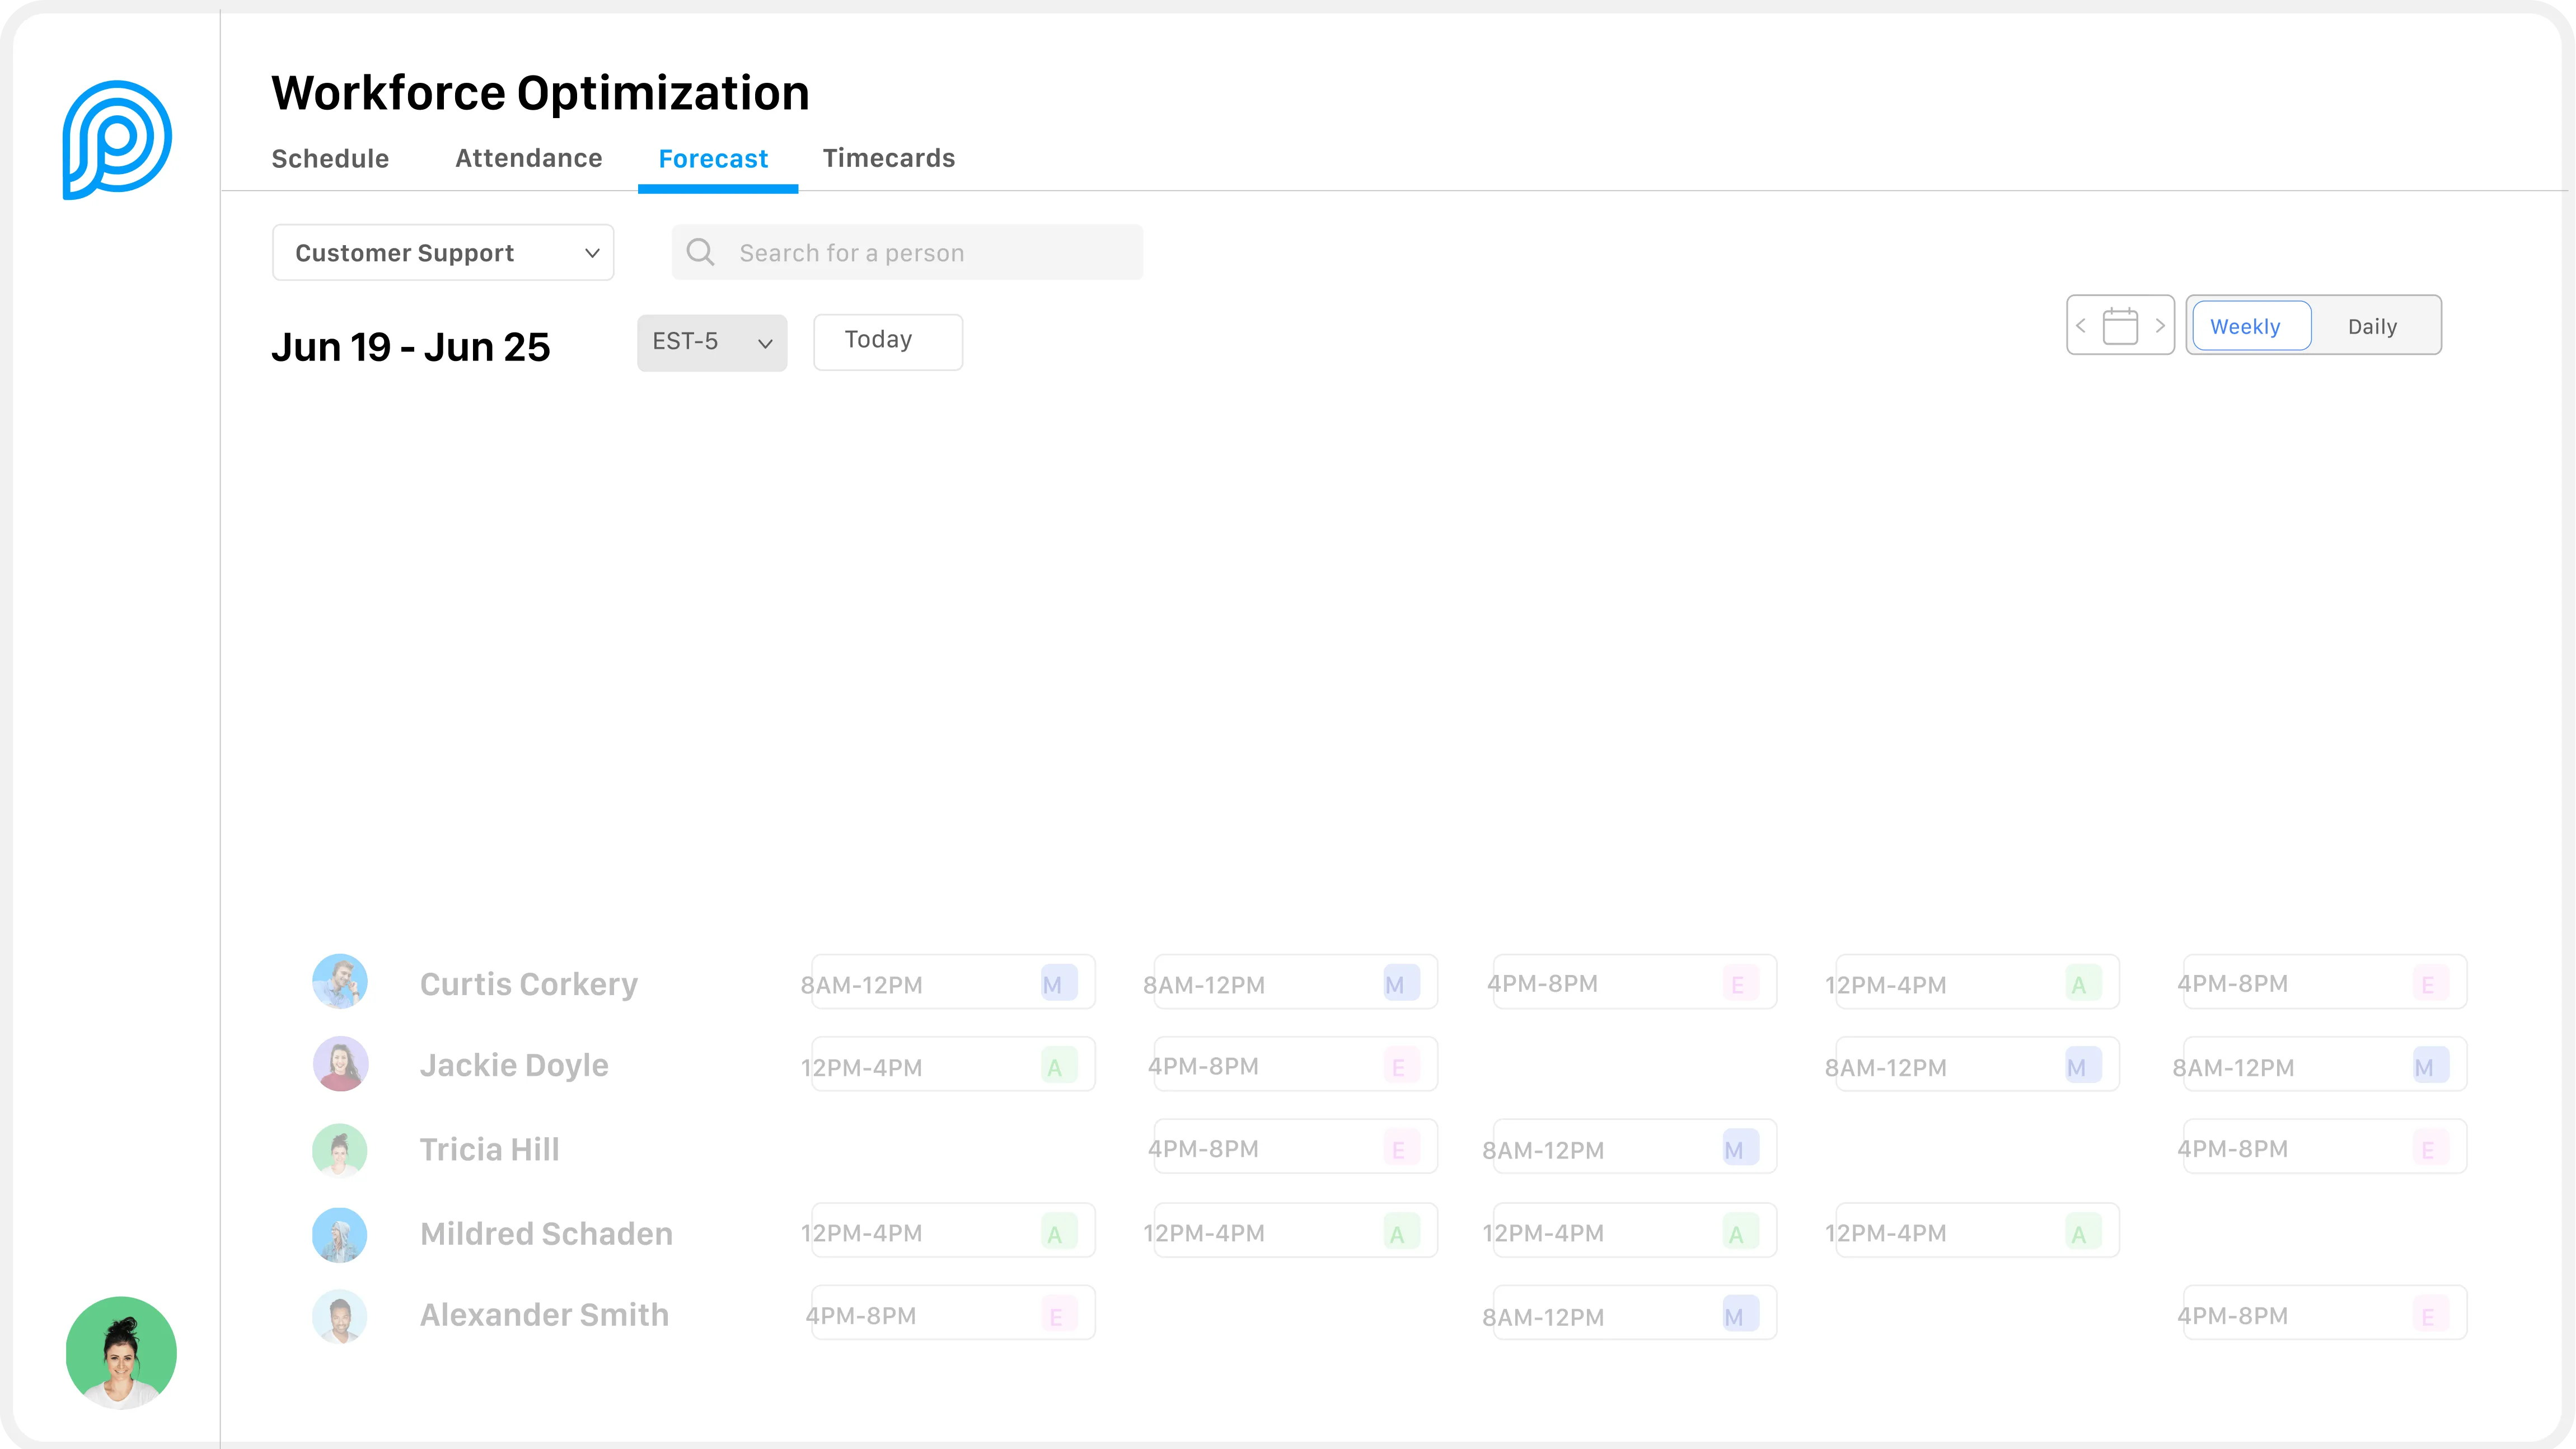
Task: Select Mildred Schaden's name
Action: 546,1233
